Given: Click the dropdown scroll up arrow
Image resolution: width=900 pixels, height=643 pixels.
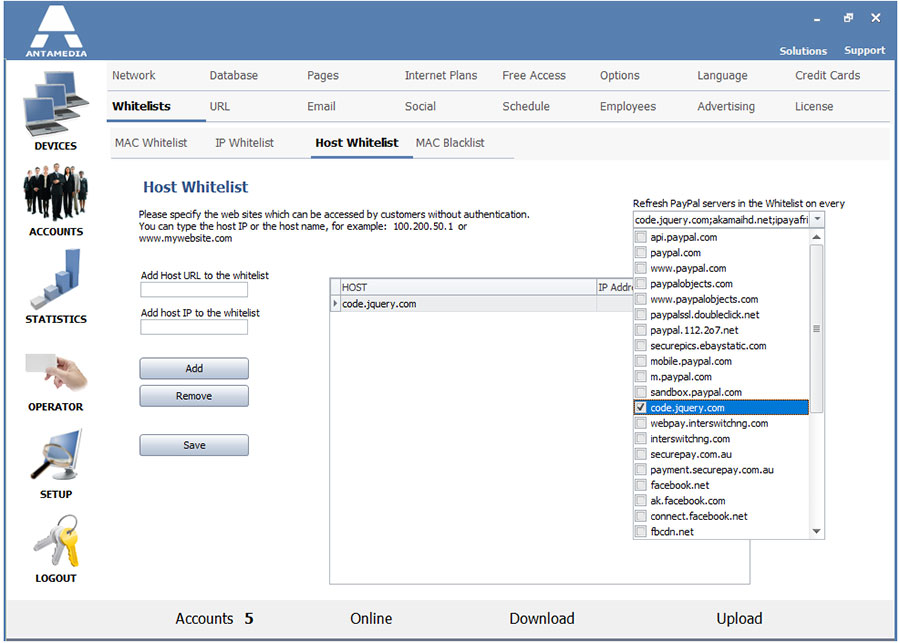Looking at the screenshot, I should tap(816, 237).
